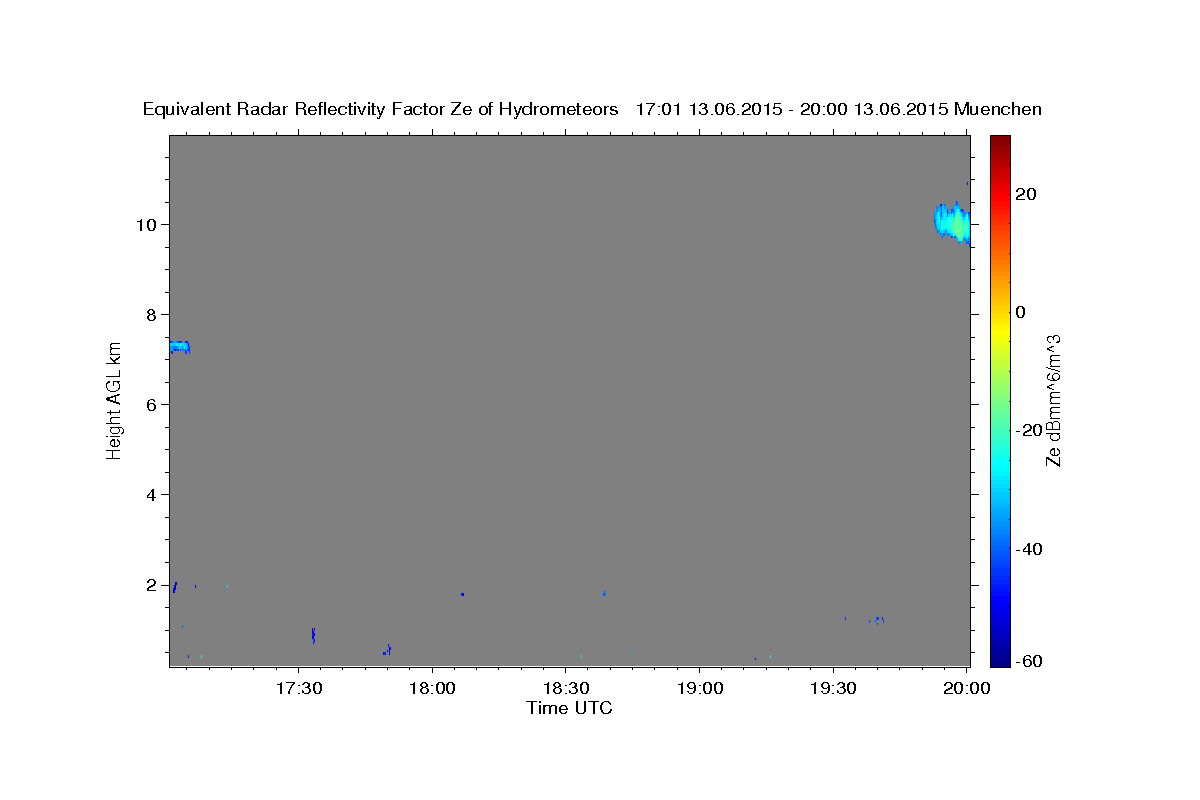Click the small blue echo at 17:33 near 1 km
The height and width of the screenshot is (800, 1200).
pos(314,635)
